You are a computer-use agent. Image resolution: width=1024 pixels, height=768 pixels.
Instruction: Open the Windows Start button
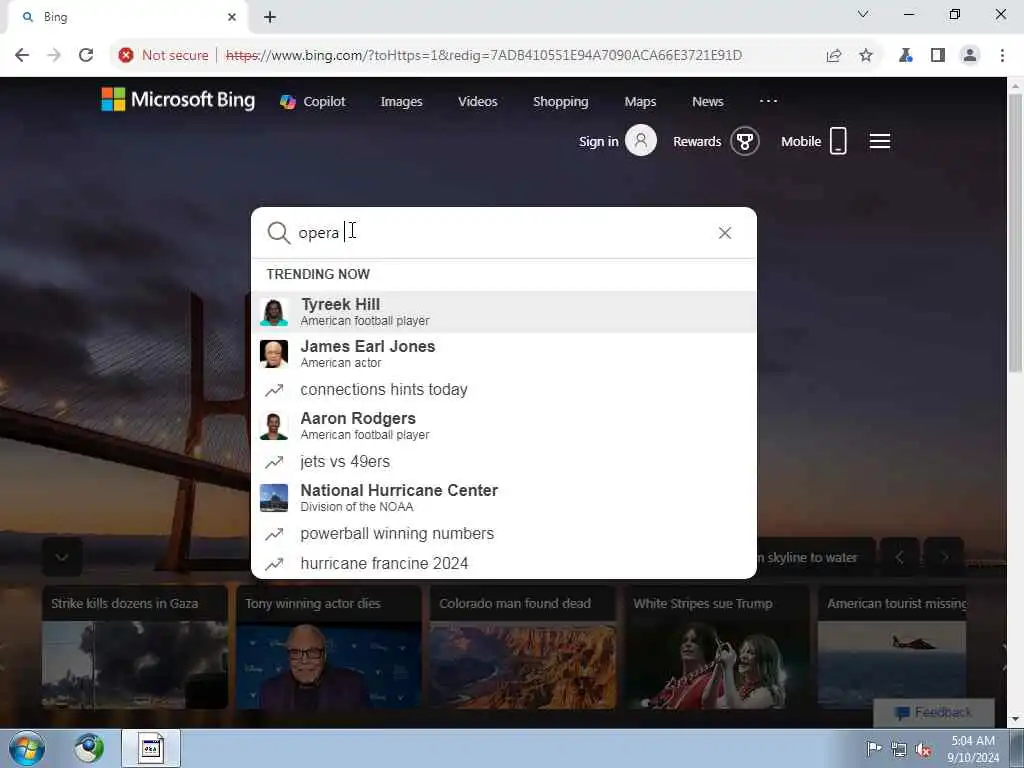tap(27, 748)
